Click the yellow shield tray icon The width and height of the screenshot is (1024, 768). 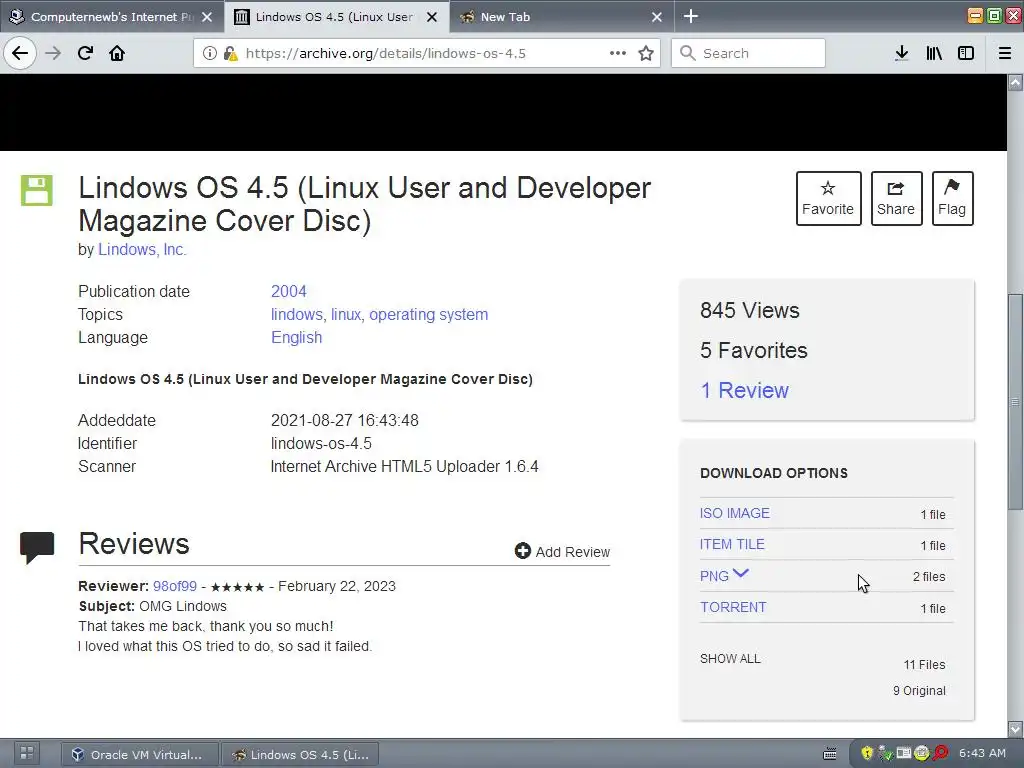(867, 753)
